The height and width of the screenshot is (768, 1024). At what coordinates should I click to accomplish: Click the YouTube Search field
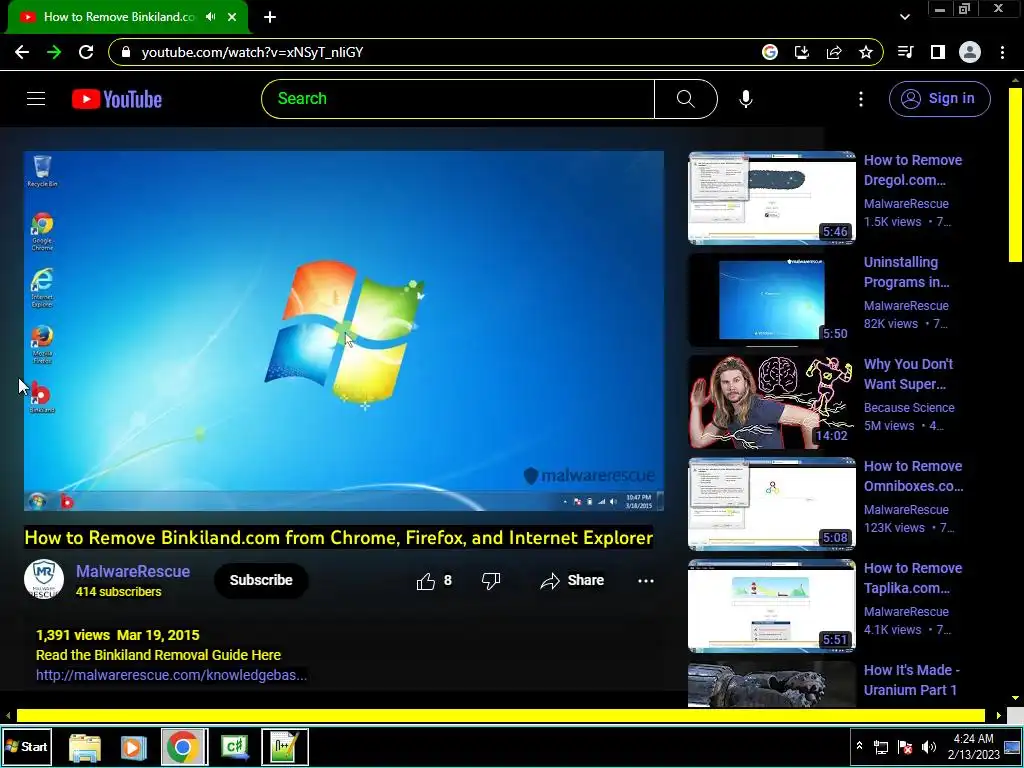458,99
